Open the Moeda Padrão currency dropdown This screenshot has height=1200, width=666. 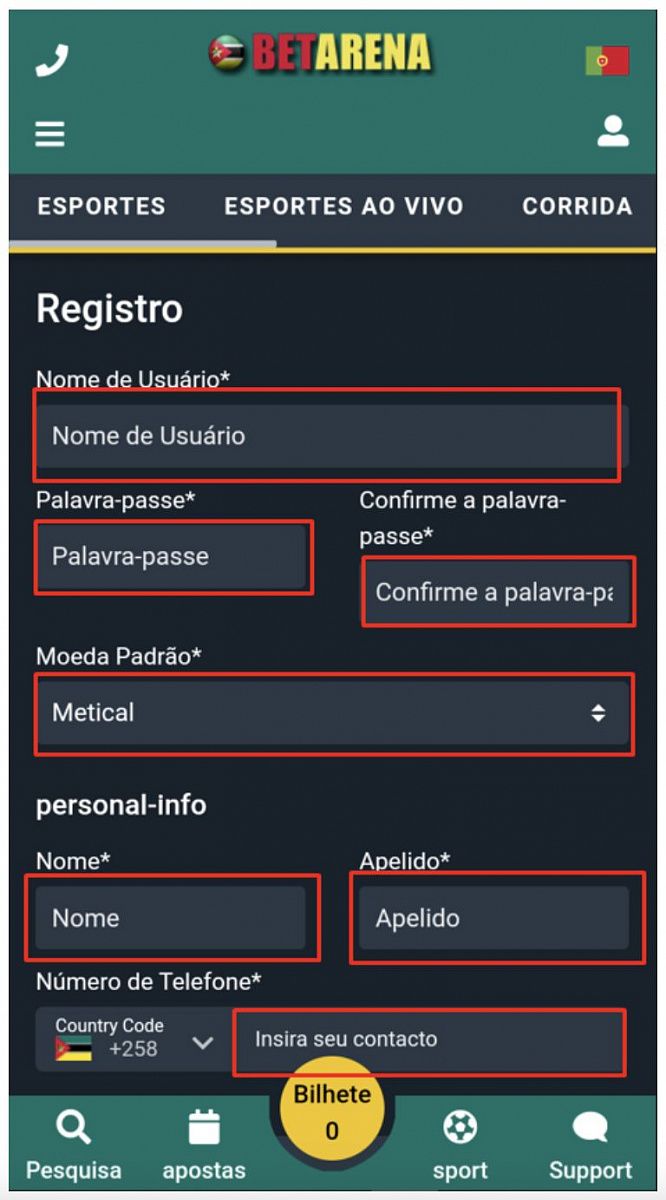click(x=333, y=712)
